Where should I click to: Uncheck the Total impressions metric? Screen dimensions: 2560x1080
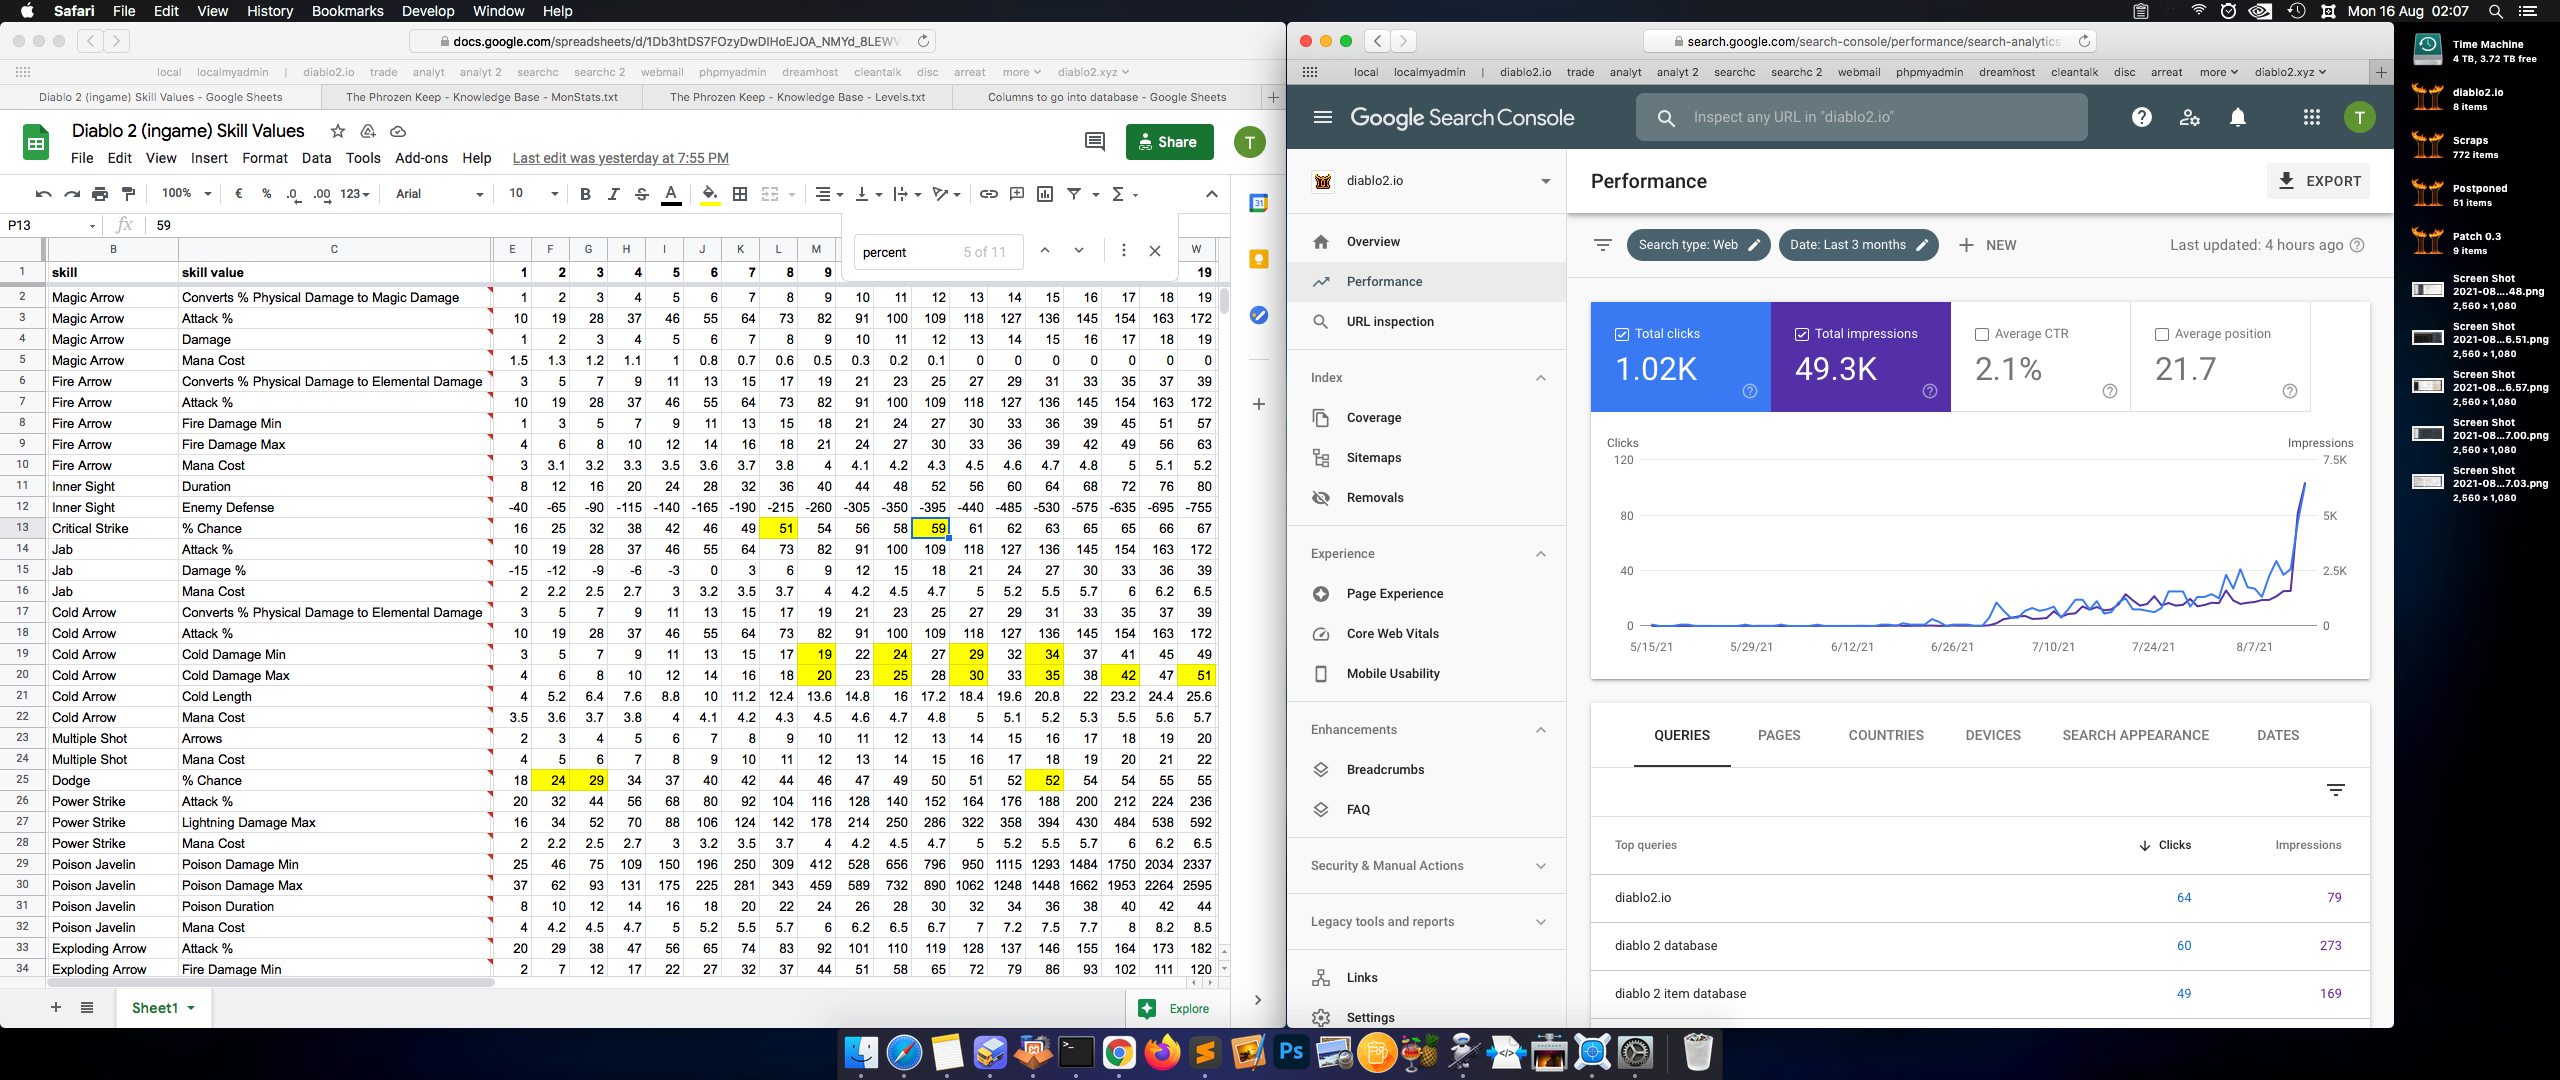[x=1802, y=334]
